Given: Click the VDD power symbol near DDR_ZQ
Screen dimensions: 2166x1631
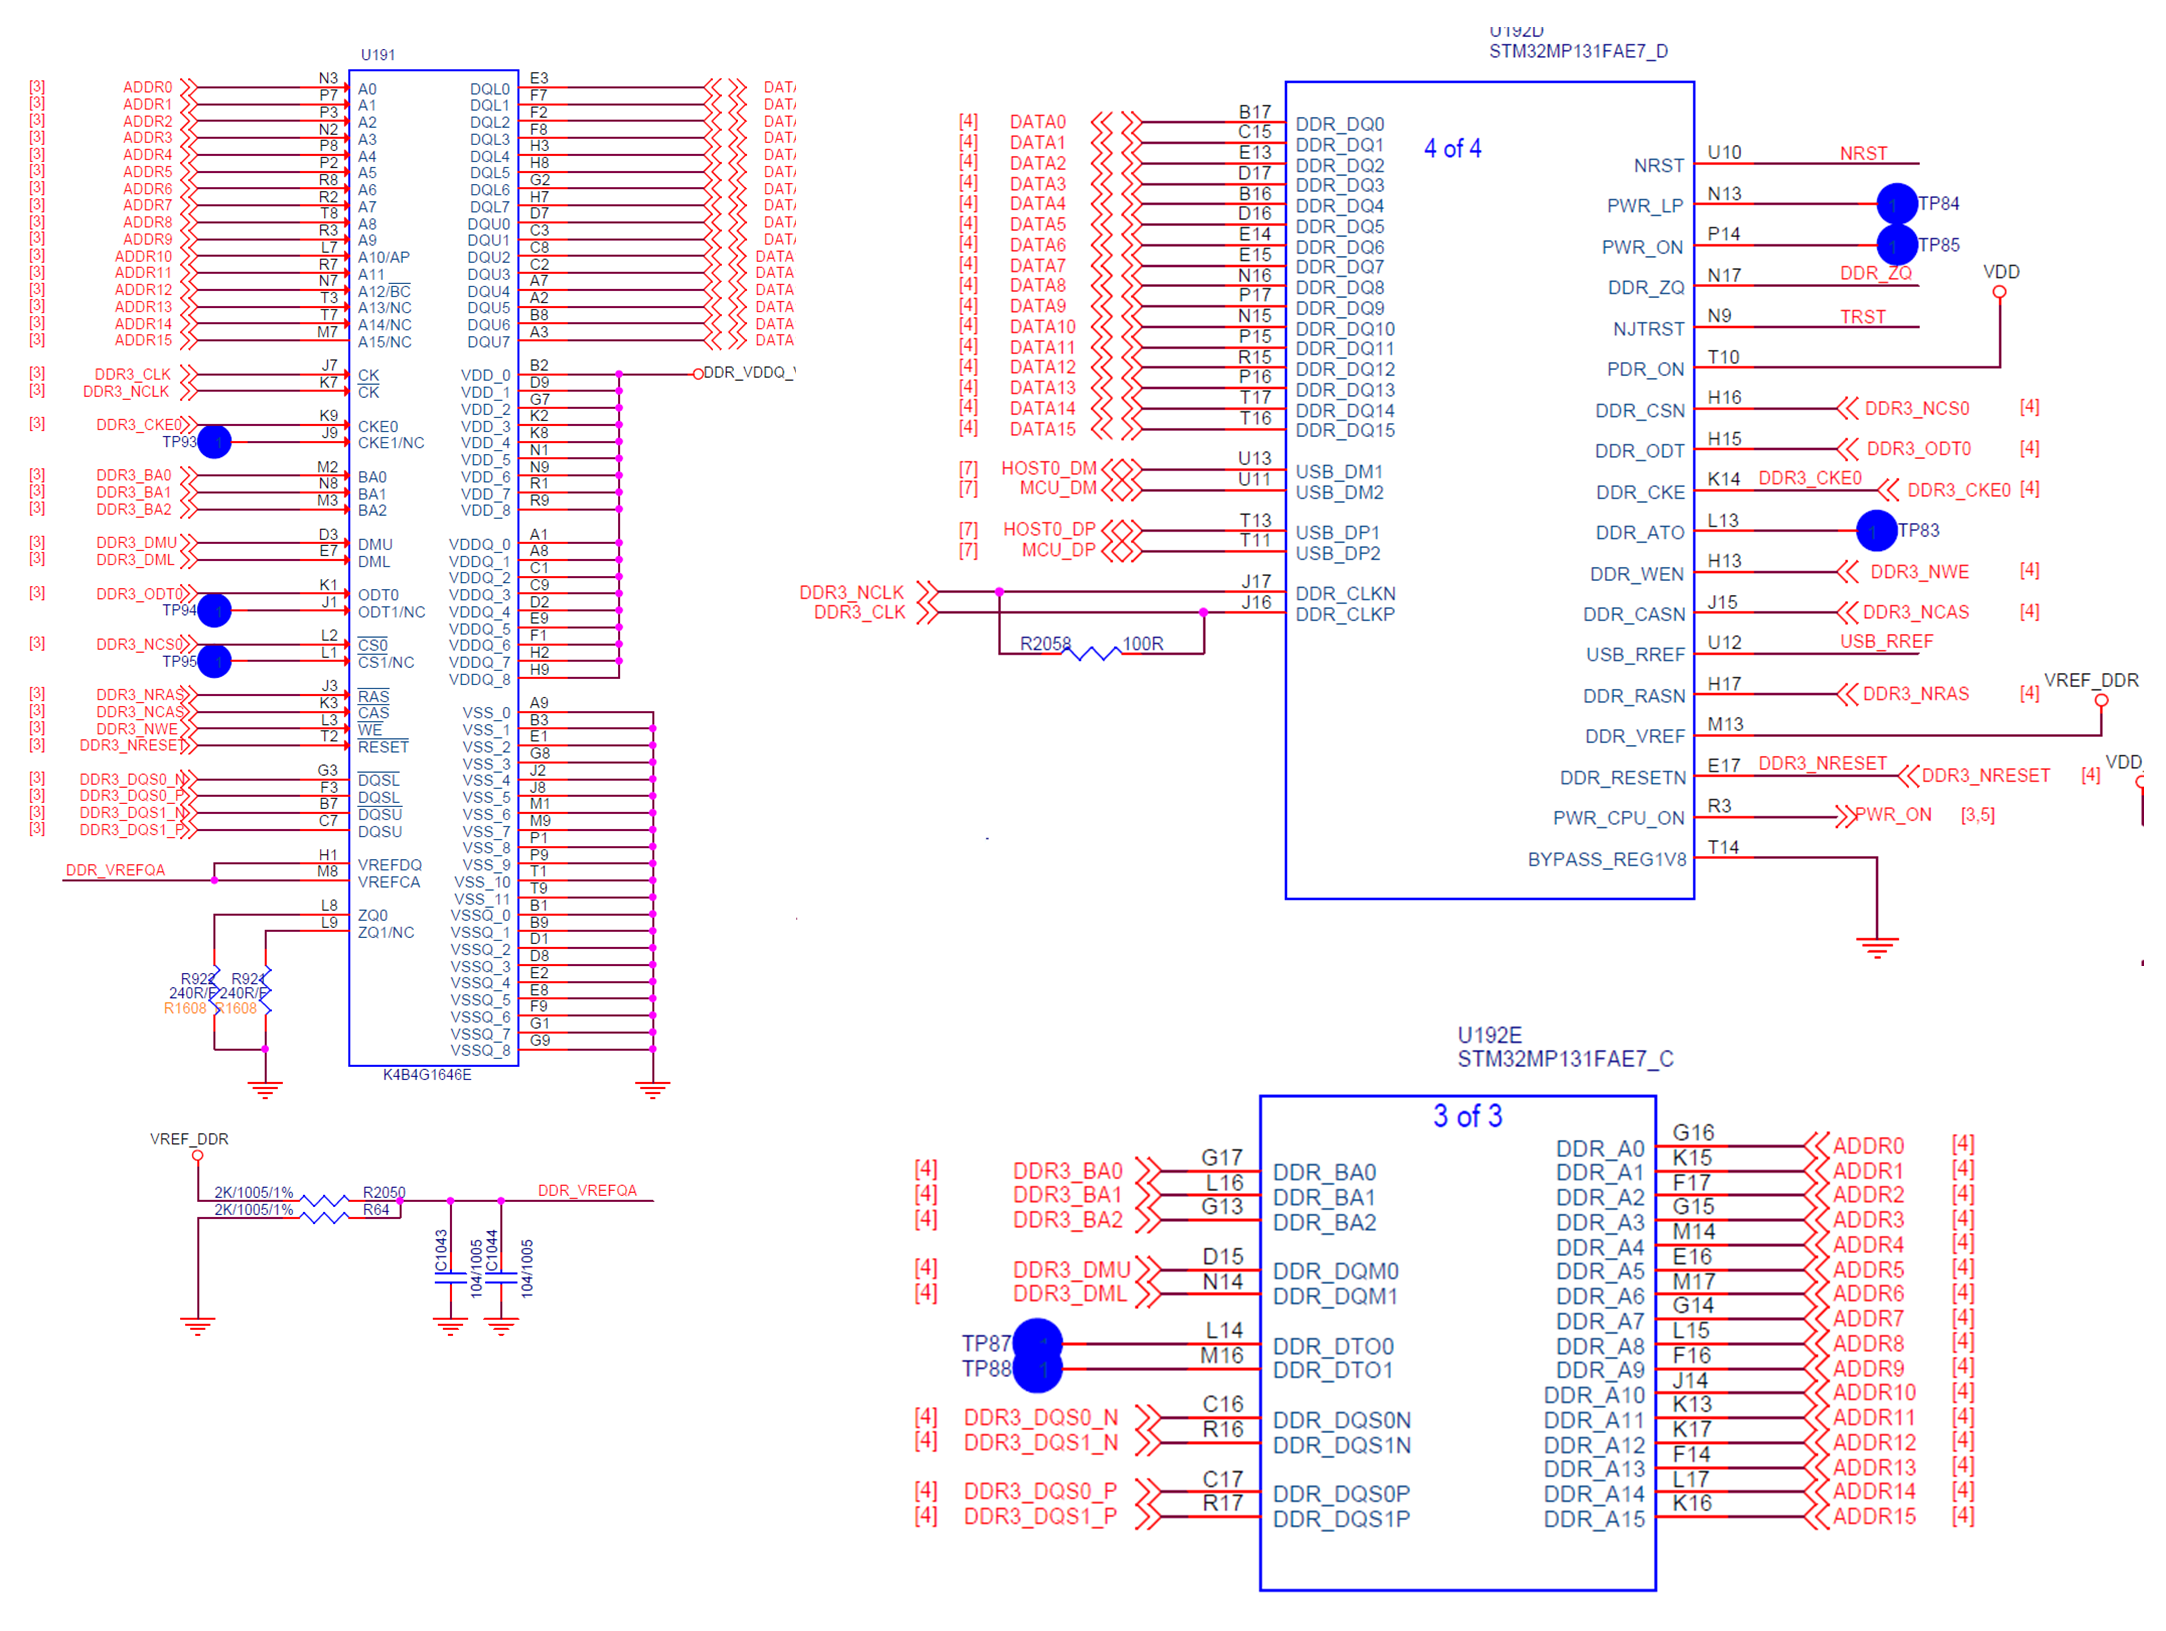Looking at the screenshot, I should 2001,292.
